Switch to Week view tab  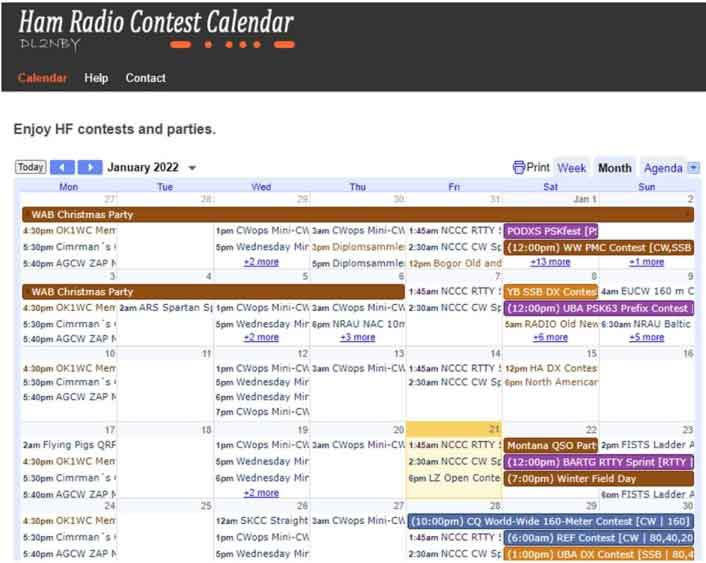click(571, 168)
